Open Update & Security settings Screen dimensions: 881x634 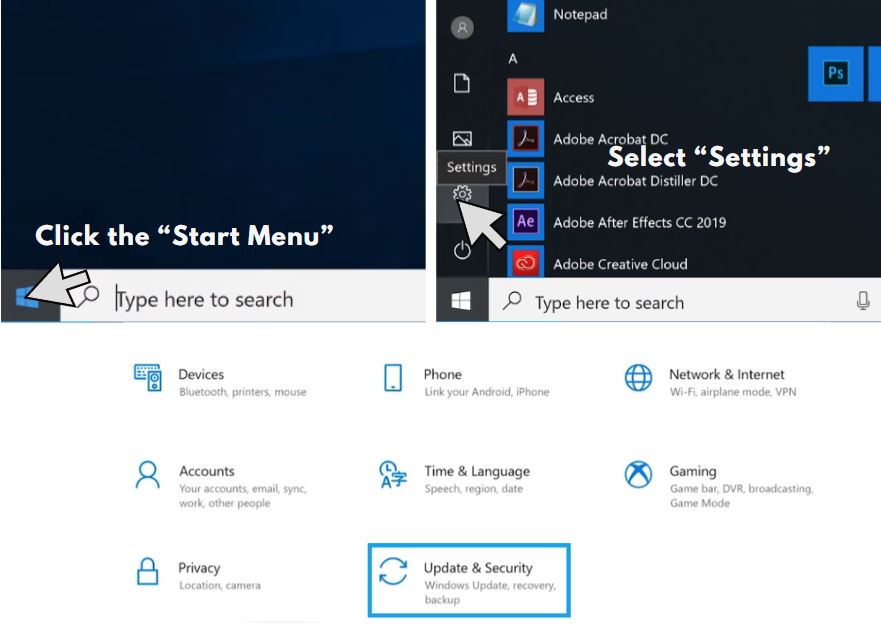coord(469,580)
